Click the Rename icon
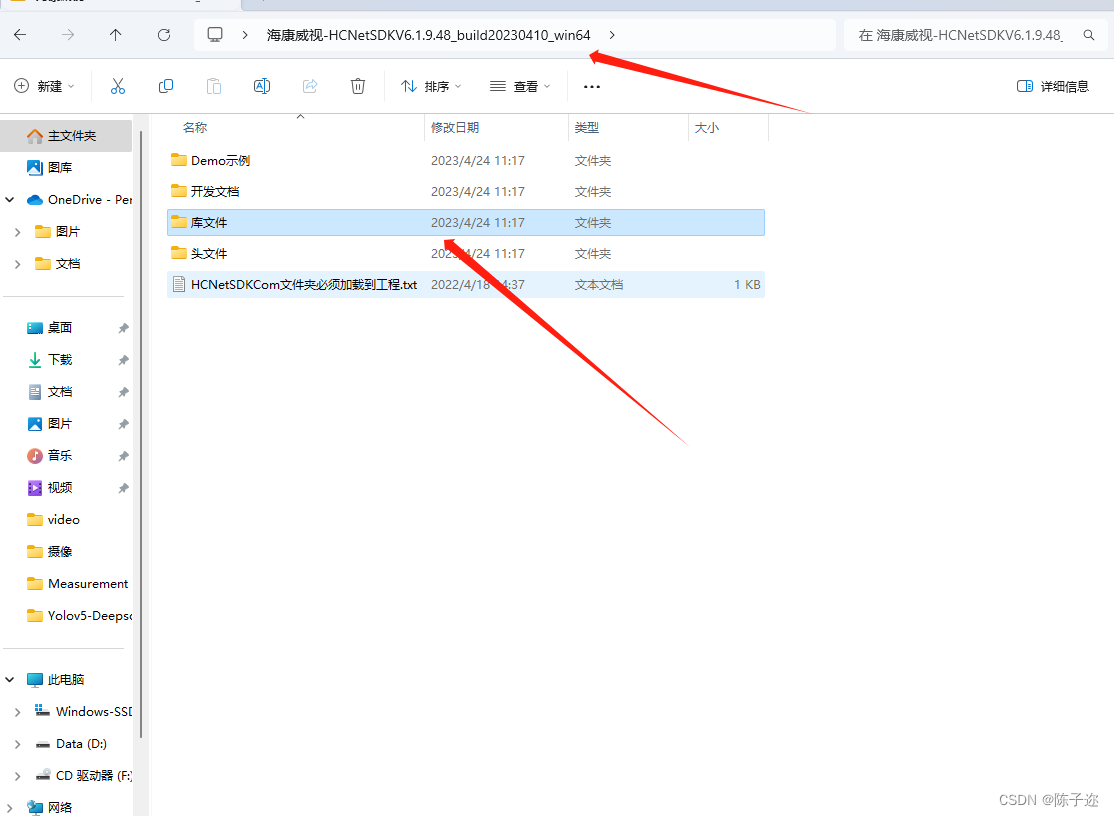Image resolution: width=1114 pixels, height=816 pixels. click(x=262, y=86)
